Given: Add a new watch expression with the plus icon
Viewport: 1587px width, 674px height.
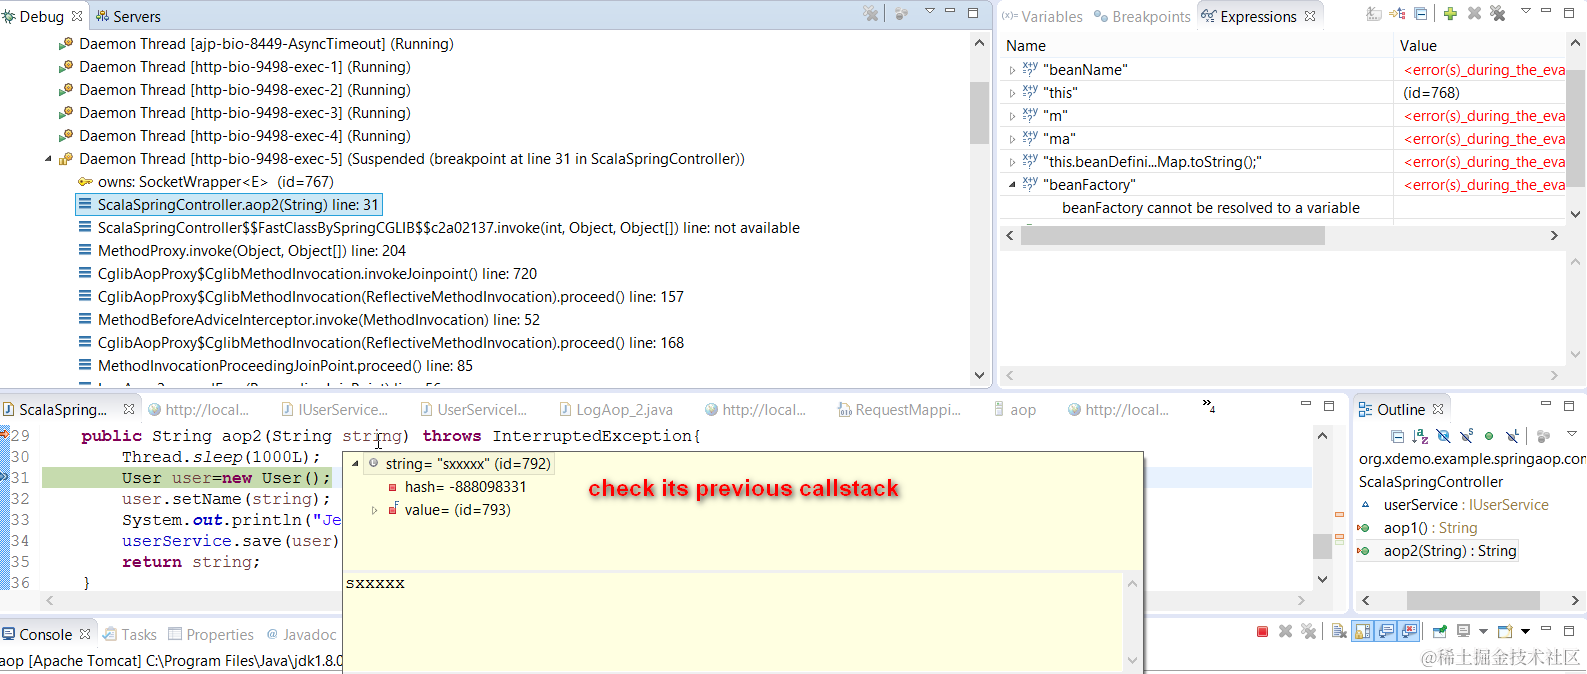Looking at the screenshot, I should (1450, 13).
